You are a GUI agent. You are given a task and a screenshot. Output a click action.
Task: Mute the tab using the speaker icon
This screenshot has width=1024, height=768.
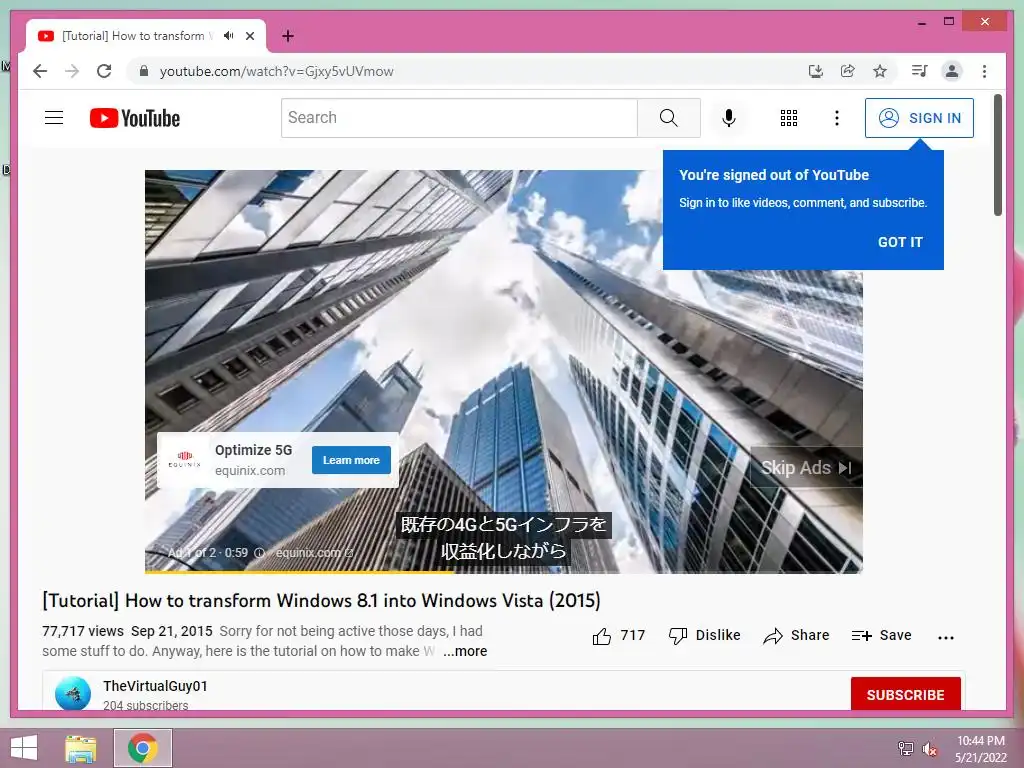click(x=229, y=36)
